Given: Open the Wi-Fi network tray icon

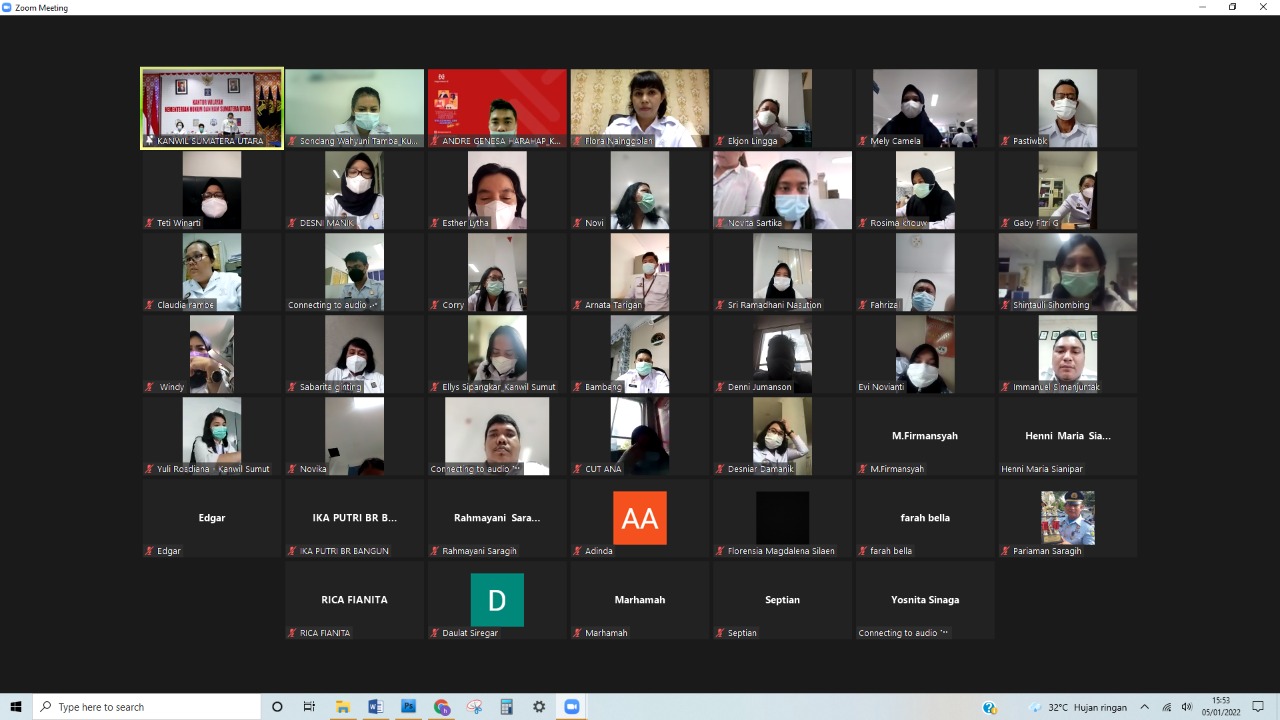Looking at the screenshot, I should click(x=1166, y=707).
